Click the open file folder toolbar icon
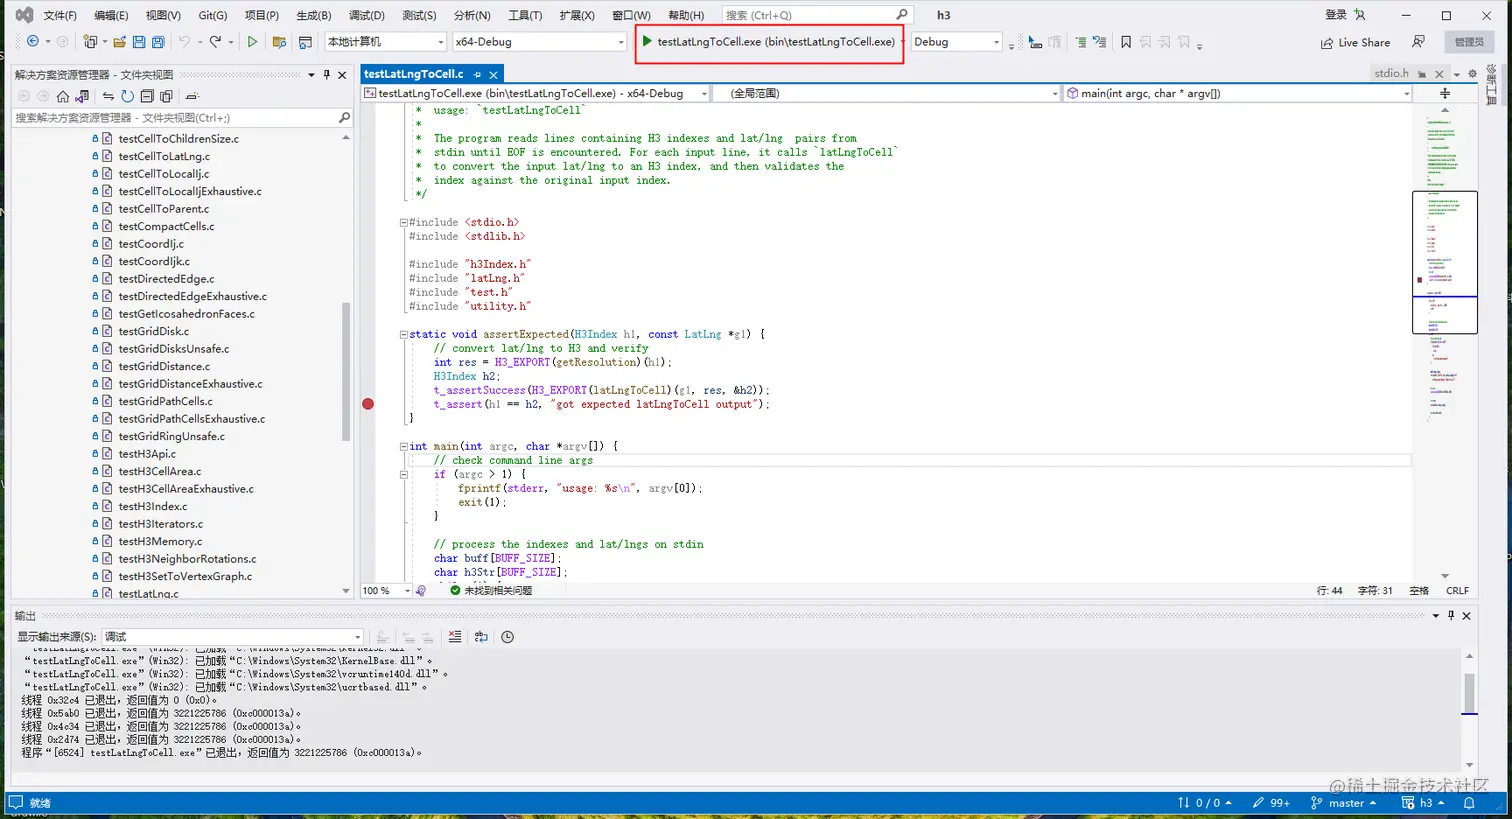This screenshot has height=819, width=1512. [120, 42]
